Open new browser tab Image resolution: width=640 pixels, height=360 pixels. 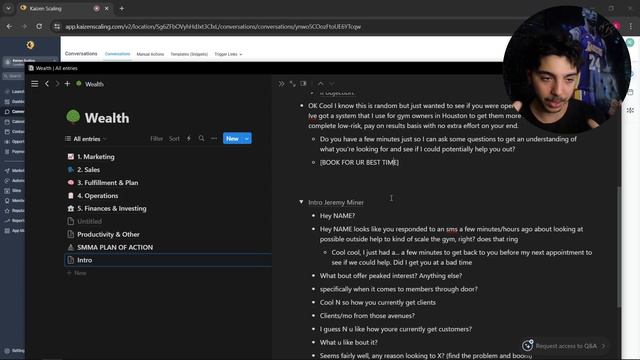point(122,8)
